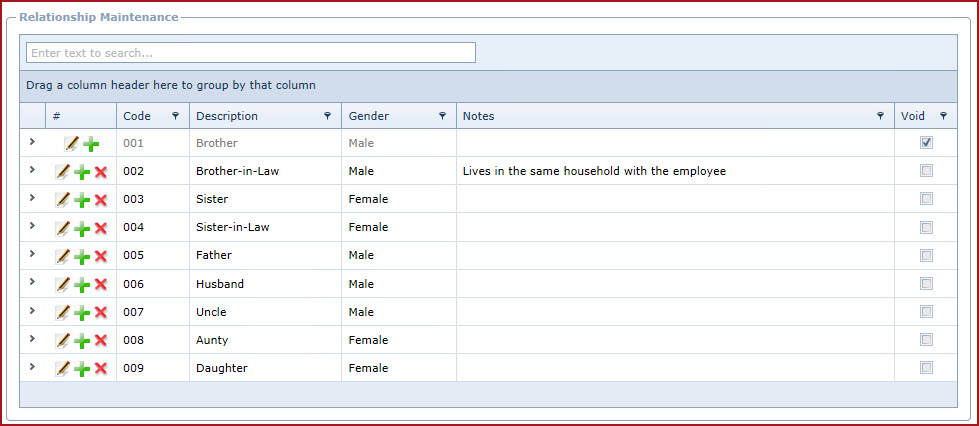Tick the Void checkbox for Brother-in-Law
This screenshot has width=979, height=426.
click(927, 171)
